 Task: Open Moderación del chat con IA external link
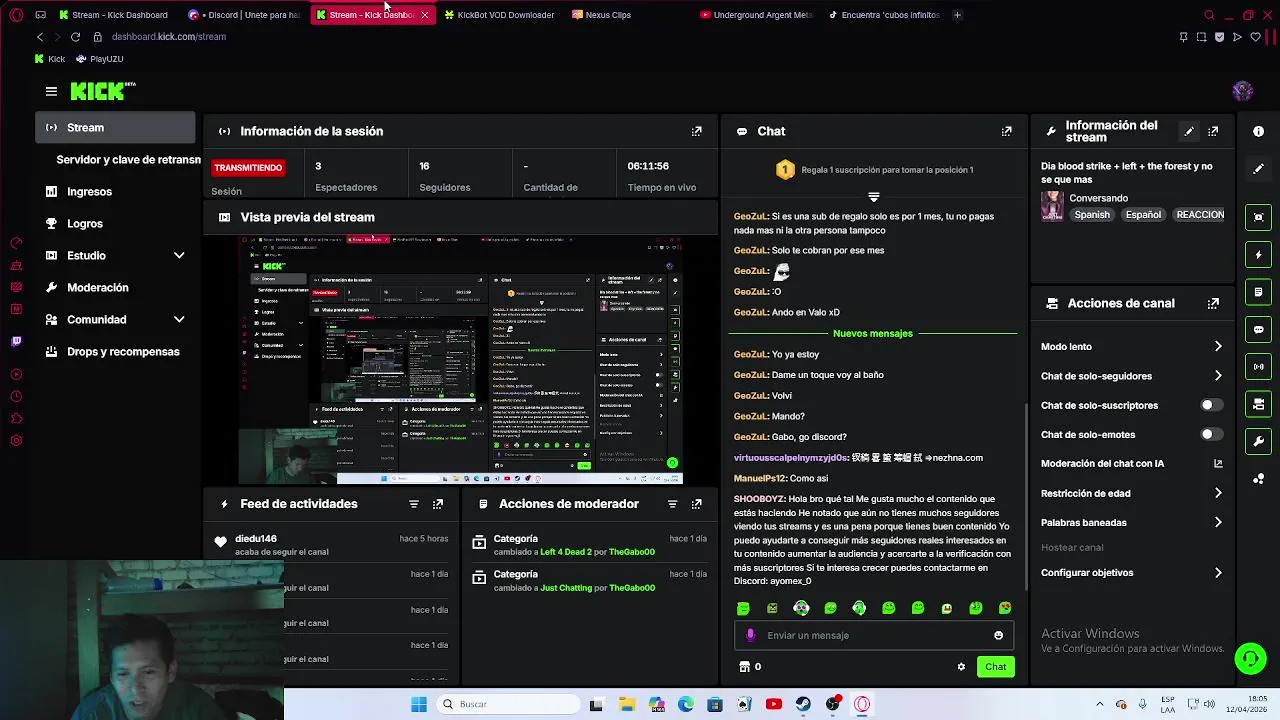(x=1218, y=464)
